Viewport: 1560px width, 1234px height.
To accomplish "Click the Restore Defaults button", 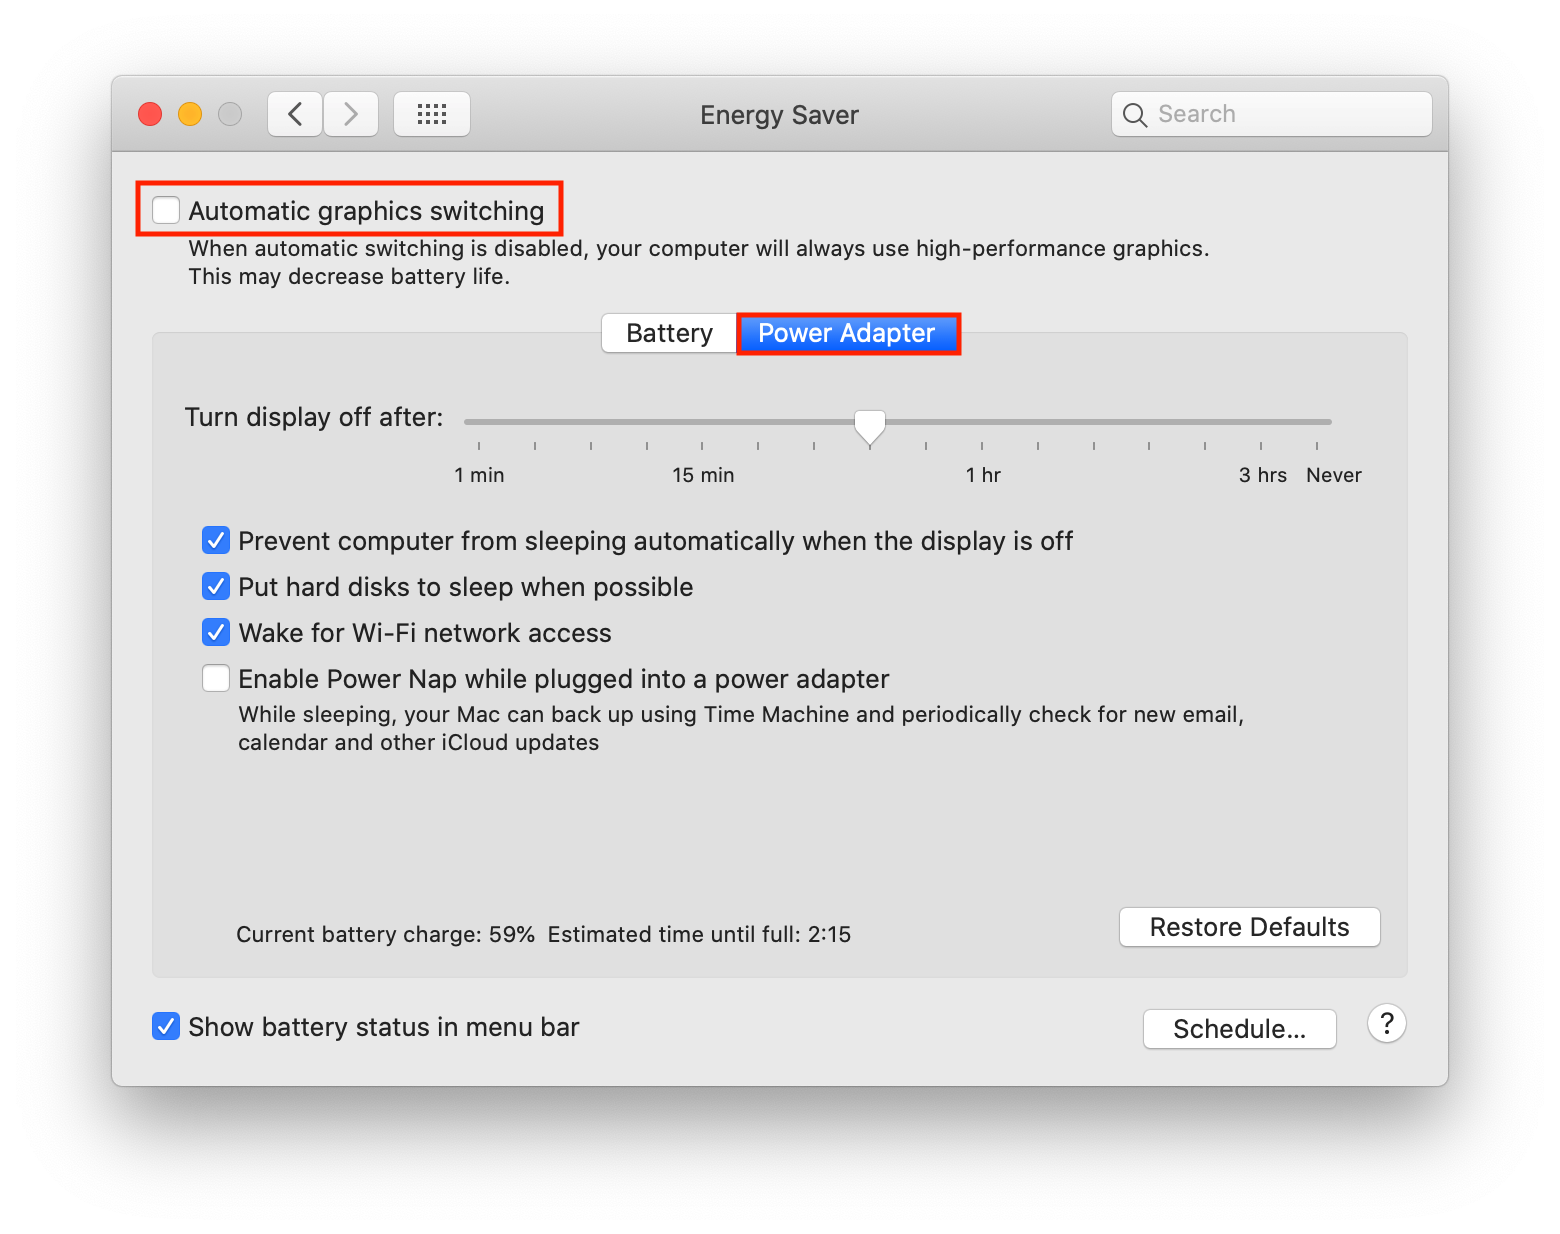I will [x=1249, y=927].
